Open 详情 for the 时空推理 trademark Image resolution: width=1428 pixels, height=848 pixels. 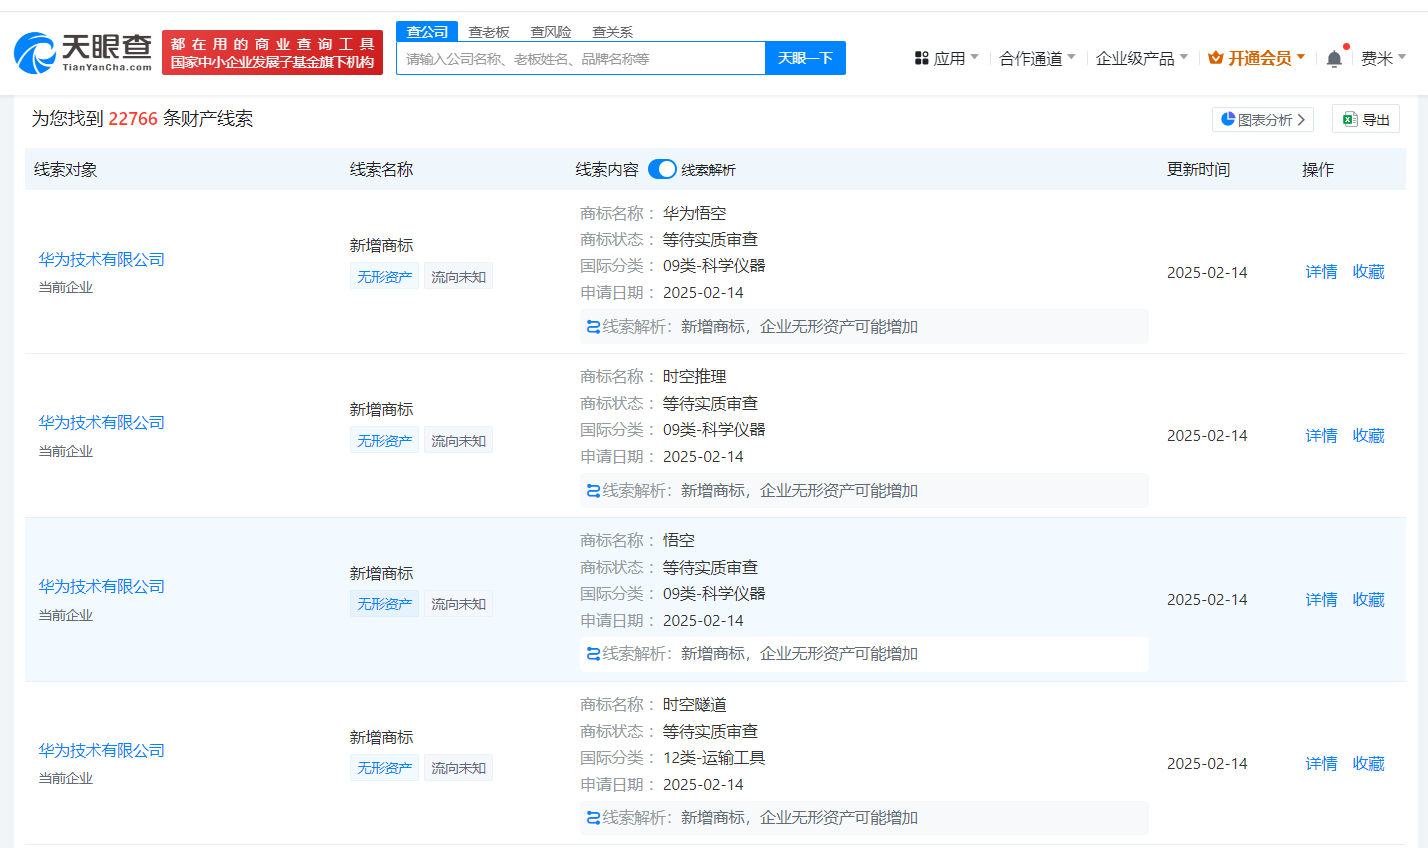(x=1321, y=436)
